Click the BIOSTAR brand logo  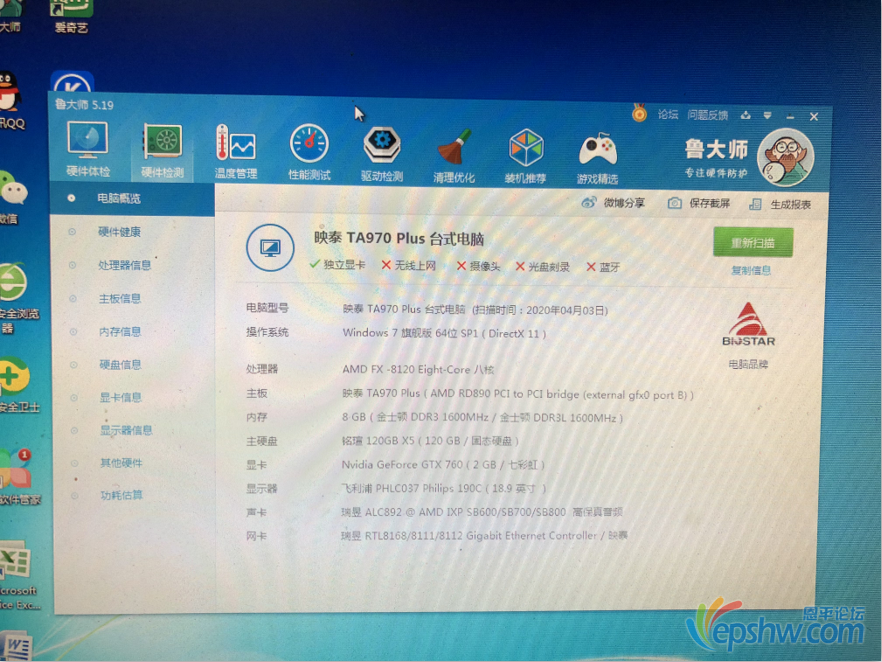748,324
